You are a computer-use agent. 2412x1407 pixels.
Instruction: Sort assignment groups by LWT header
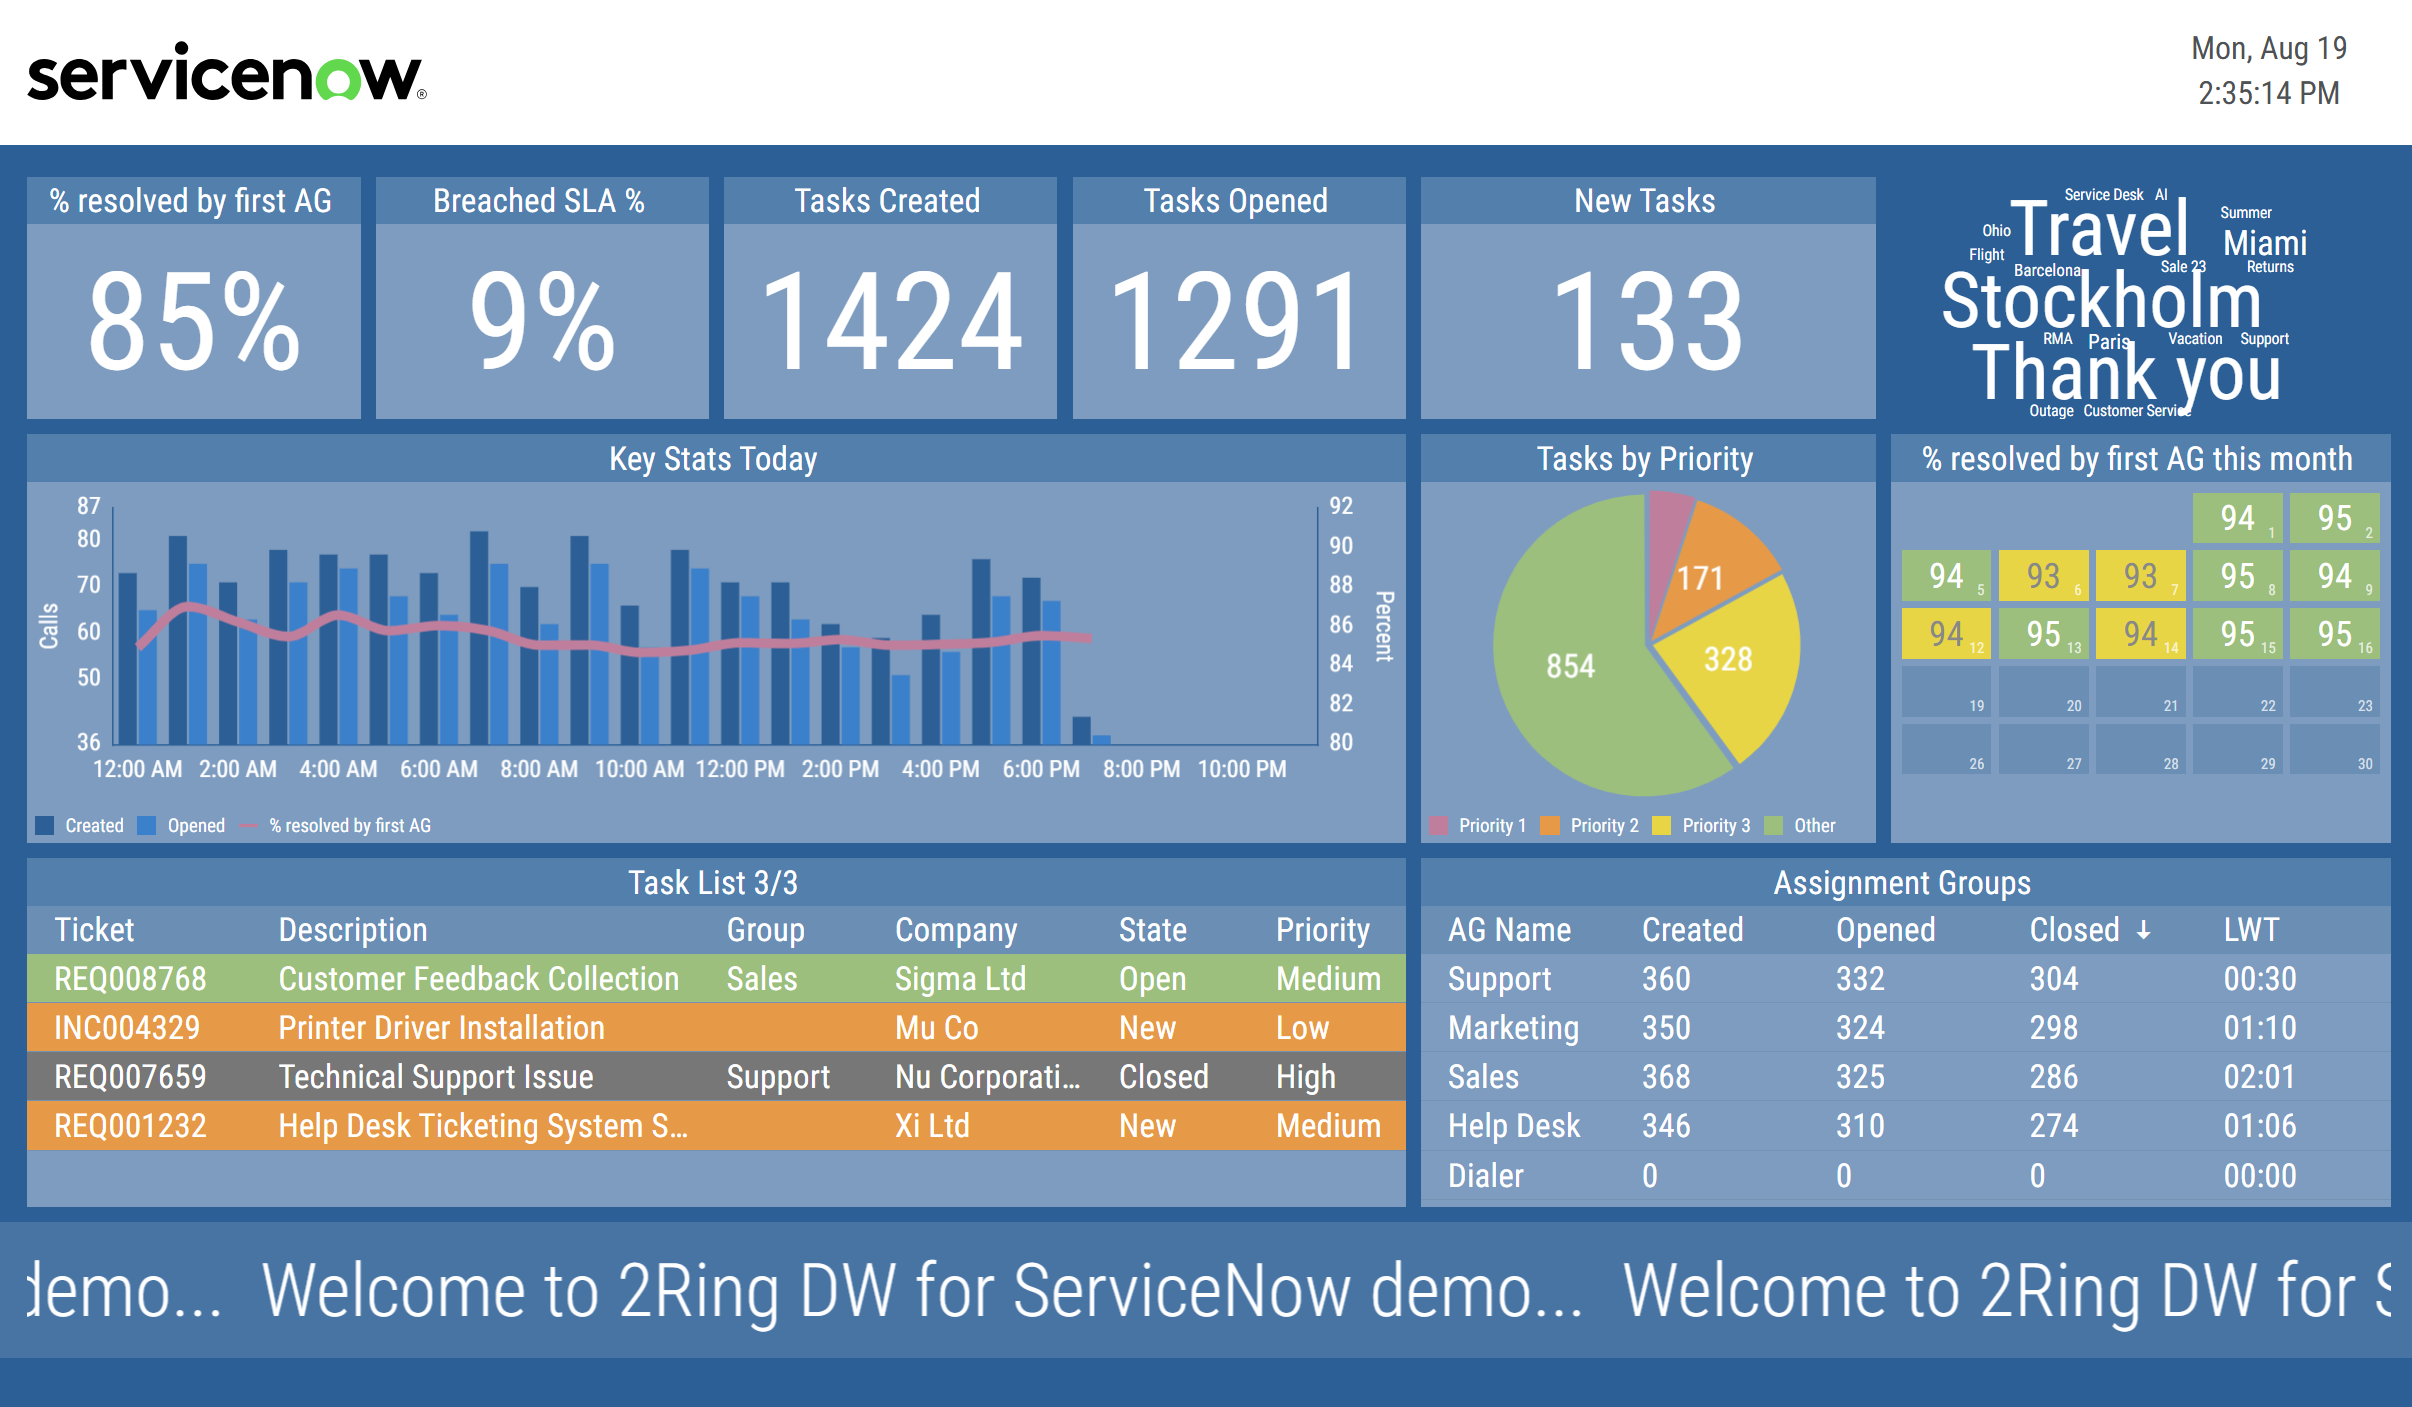click(2251, 931)
